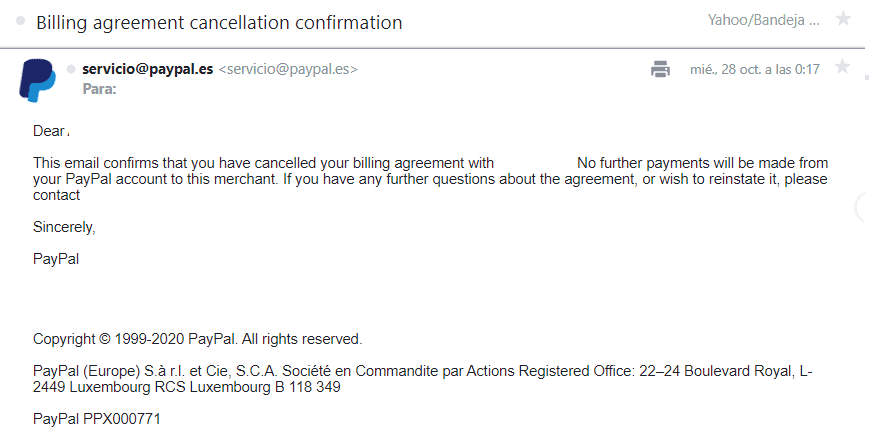Click the Copyright © 1999-2020 PayPal line
Image resolution: width=879 pixels, height=437 pixels.
tap(198, 339)
